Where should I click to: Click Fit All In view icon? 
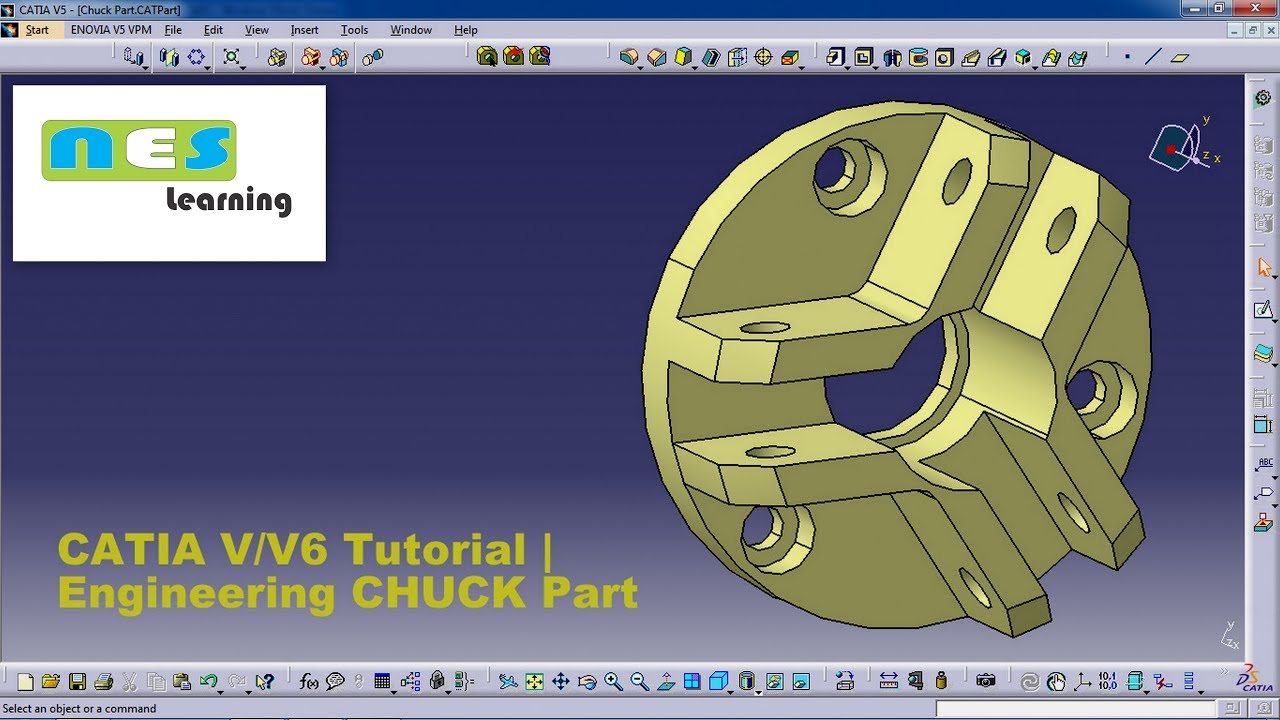click(534, 682)
